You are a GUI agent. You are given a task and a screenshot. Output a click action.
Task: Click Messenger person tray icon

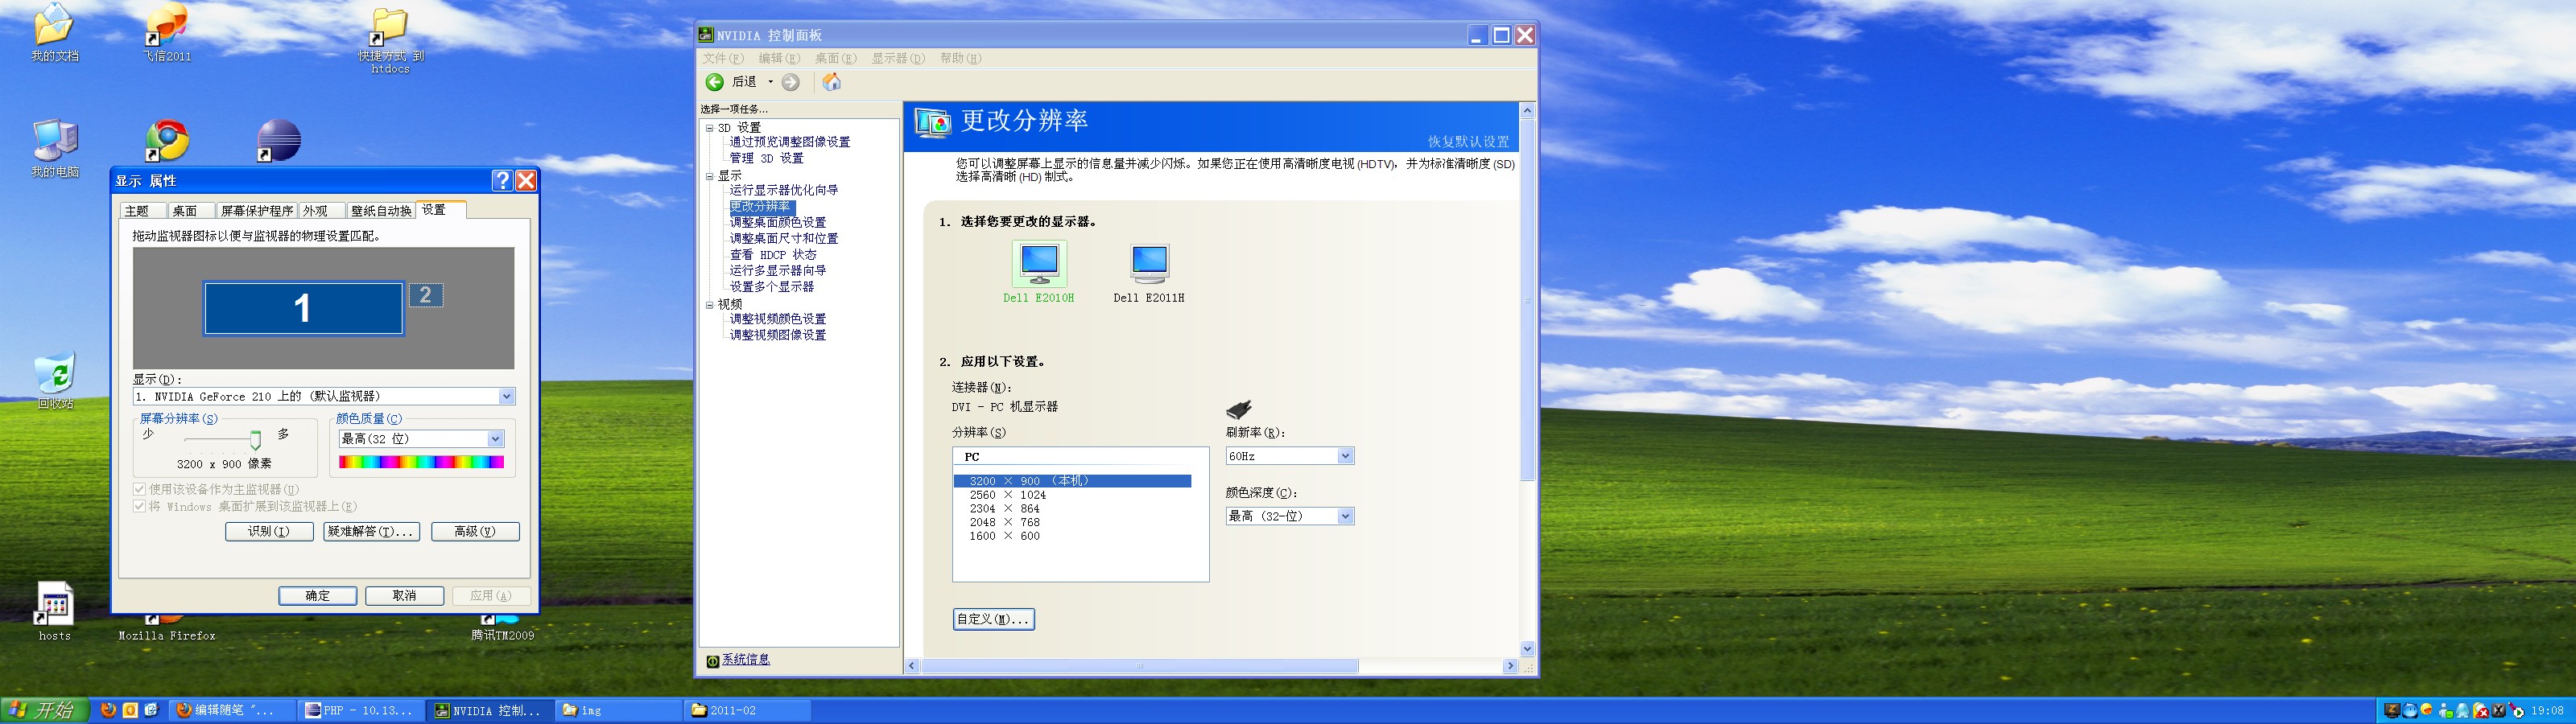[2445, 711]
